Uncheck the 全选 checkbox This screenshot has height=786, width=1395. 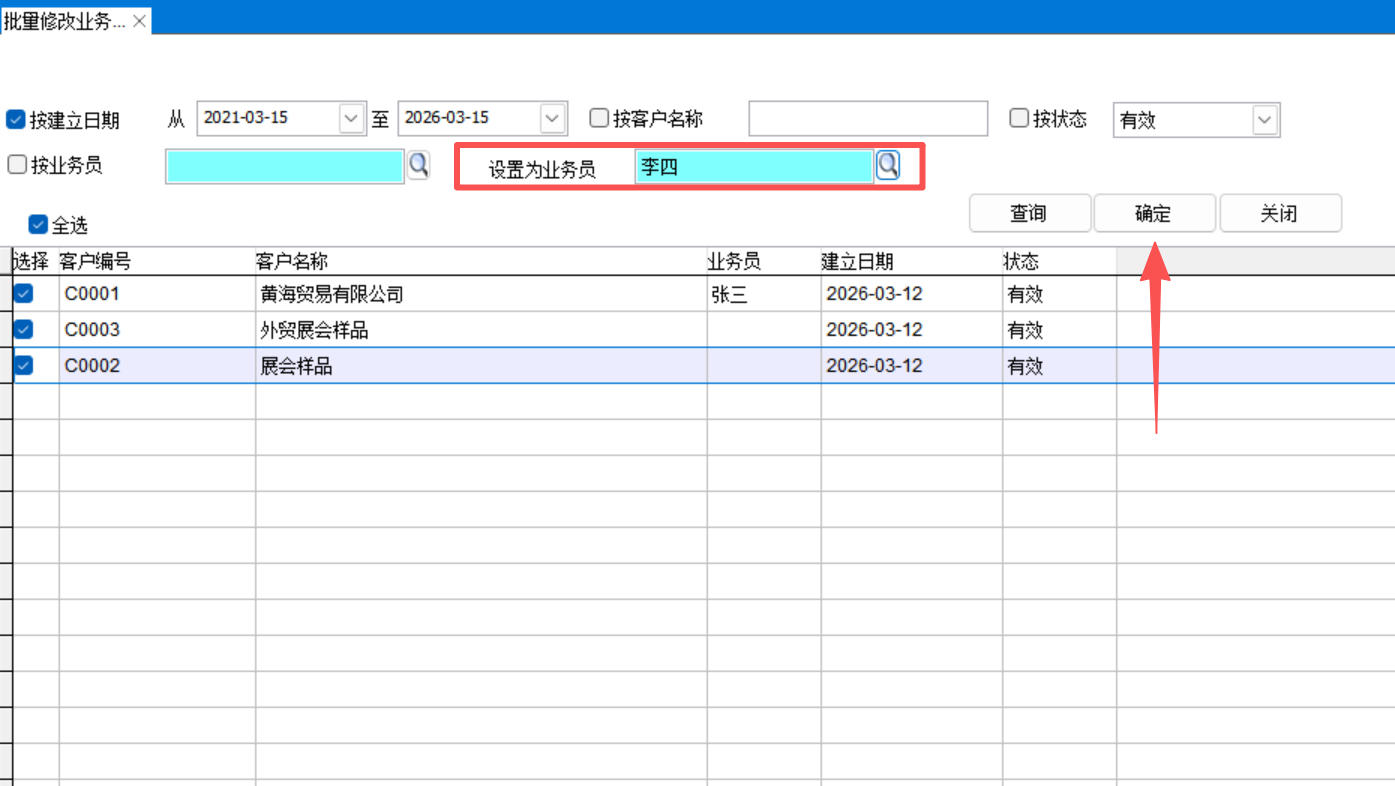39,225
